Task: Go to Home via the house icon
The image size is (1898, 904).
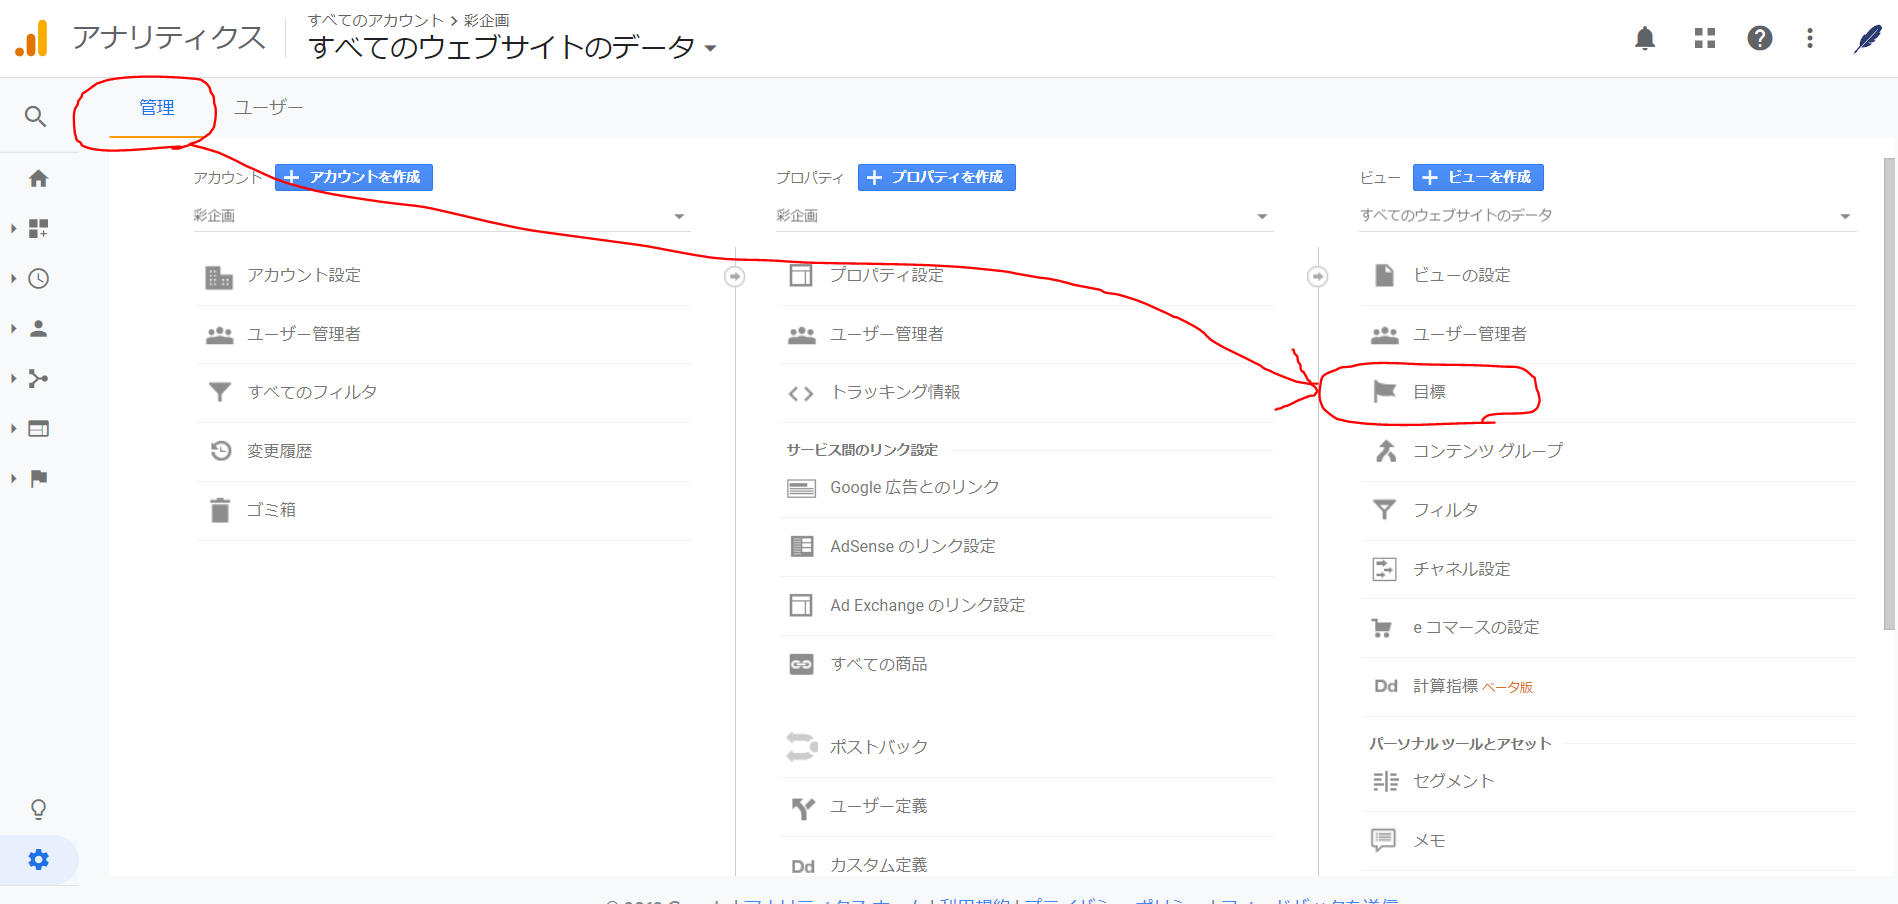Action: tap(38, 179)
